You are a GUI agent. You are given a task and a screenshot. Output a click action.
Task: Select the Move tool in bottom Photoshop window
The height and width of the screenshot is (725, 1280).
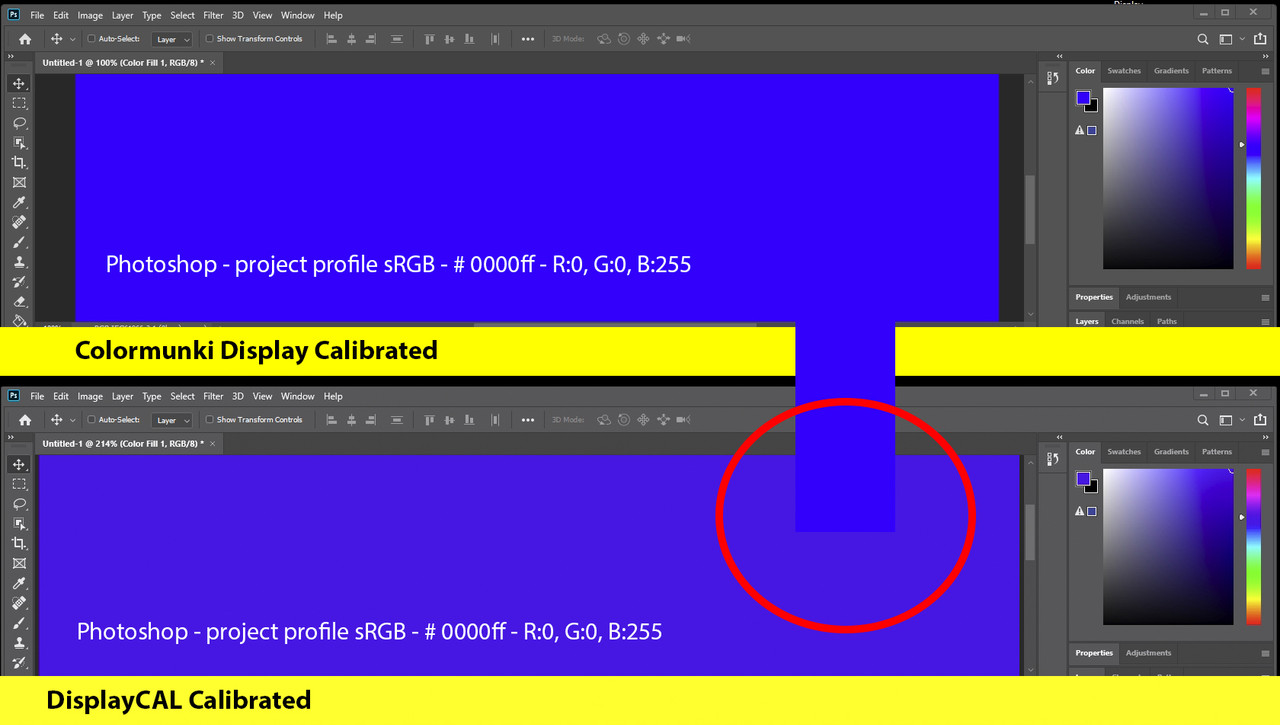tap(19, 465)
